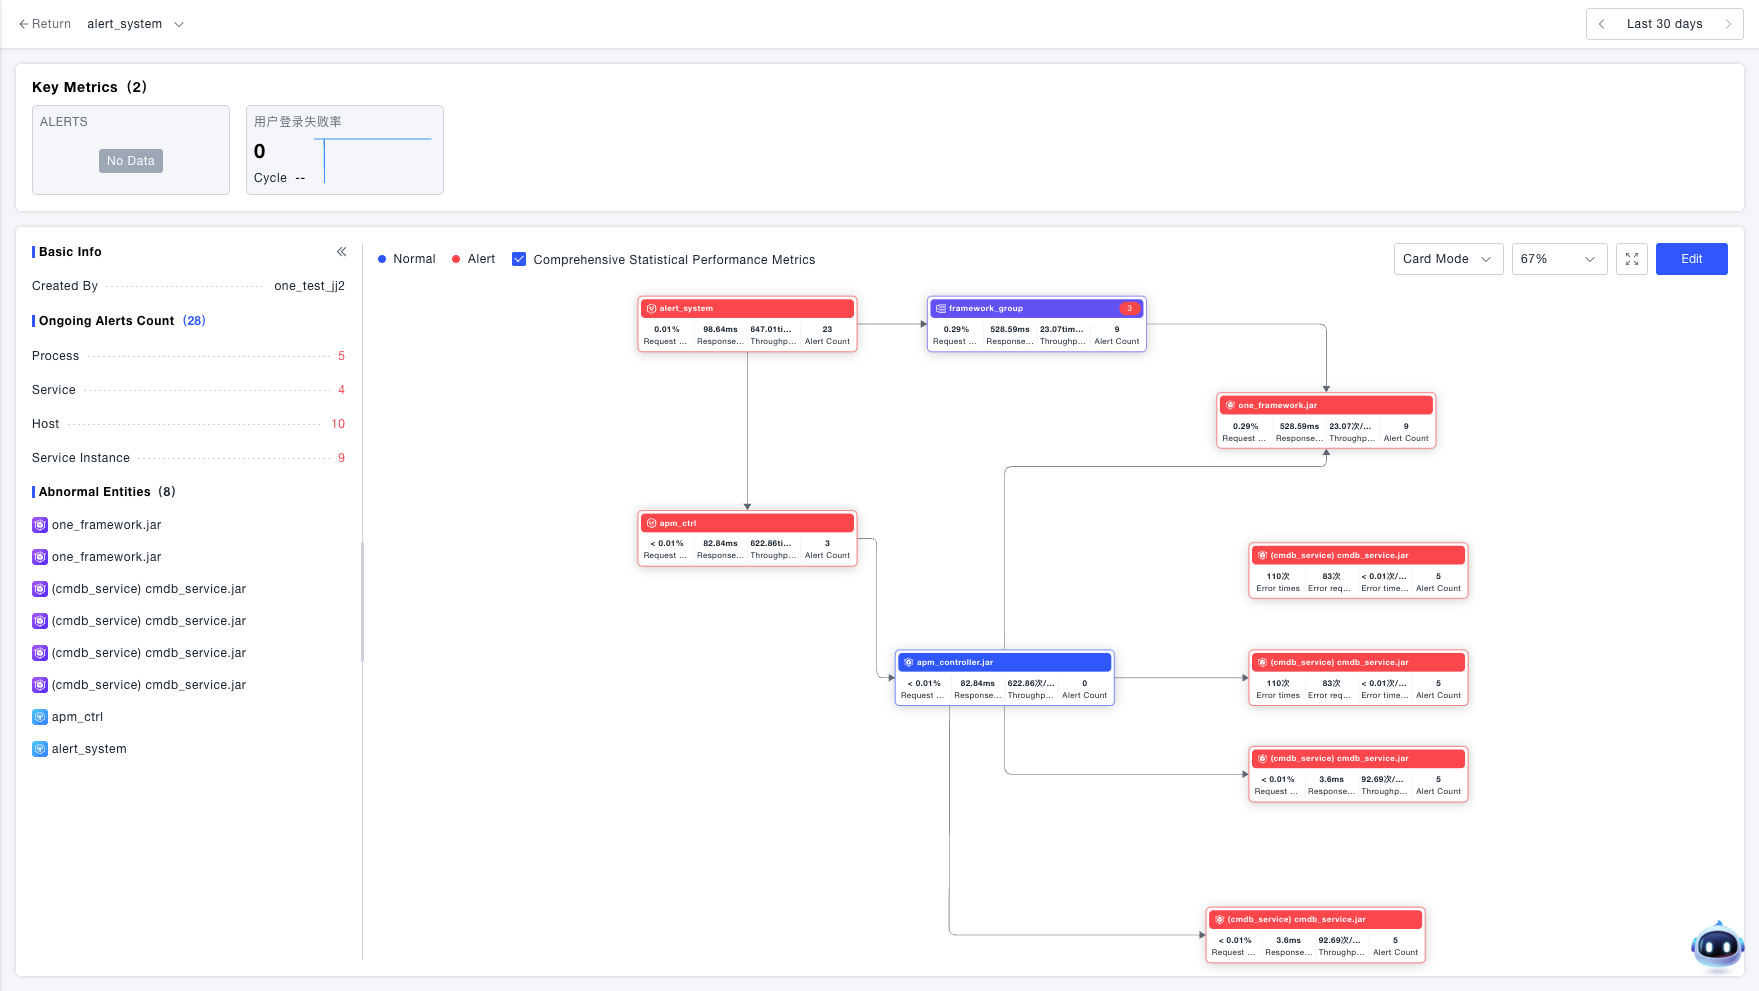Open the robot assistant chat icon
Screen dimensions: 1759x991
point(1716,945)
